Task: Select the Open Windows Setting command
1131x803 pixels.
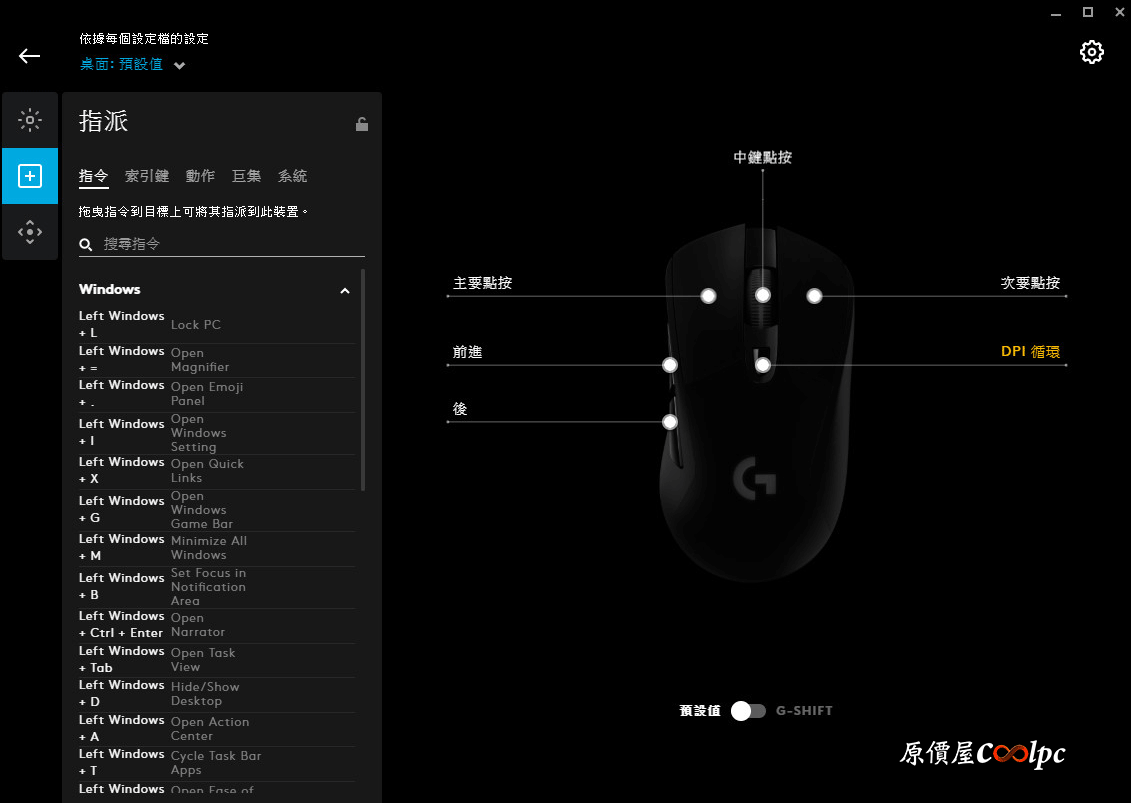Action: [x=217, y=433]
